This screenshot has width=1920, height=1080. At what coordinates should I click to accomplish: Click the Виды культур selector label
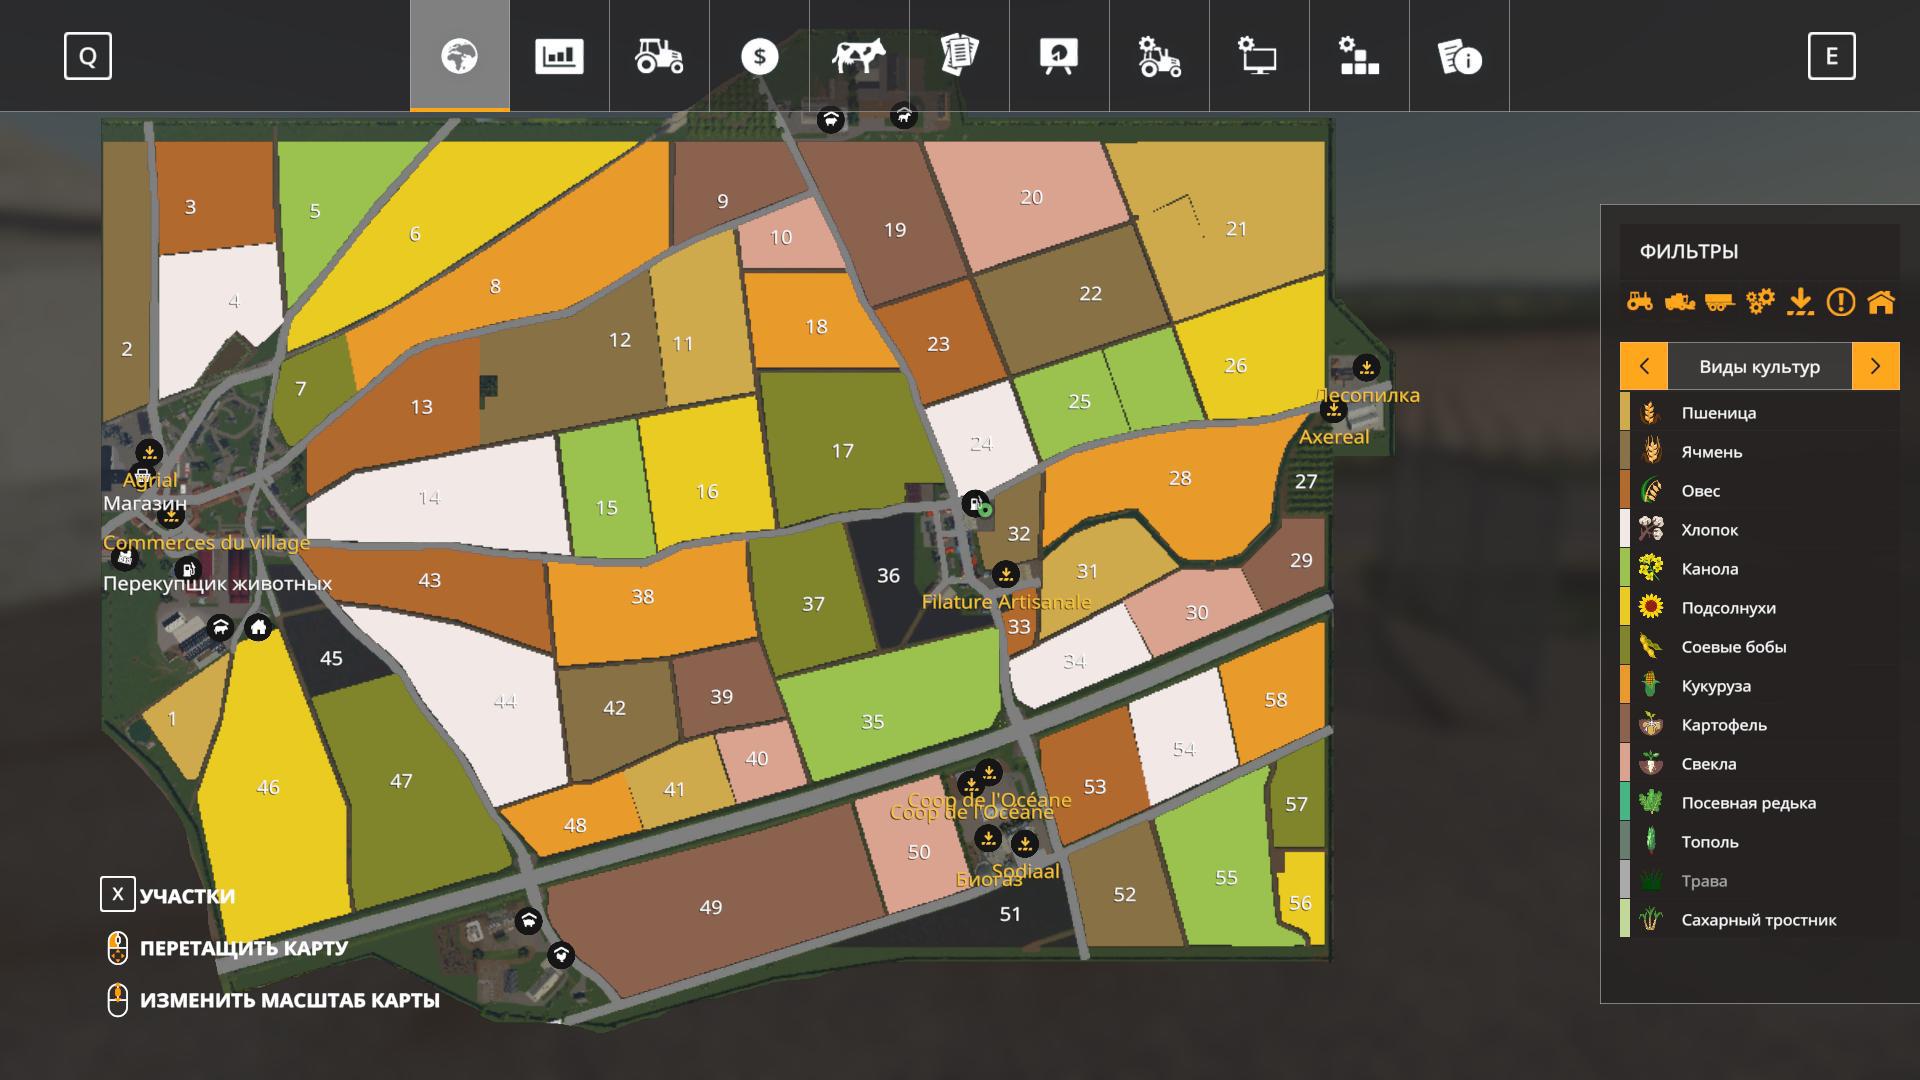pos(1759,366)
